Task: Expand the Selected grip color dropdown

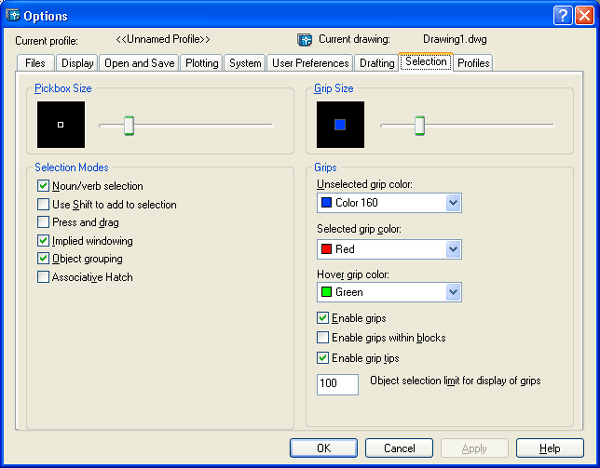Action: [x=453, y=249]
